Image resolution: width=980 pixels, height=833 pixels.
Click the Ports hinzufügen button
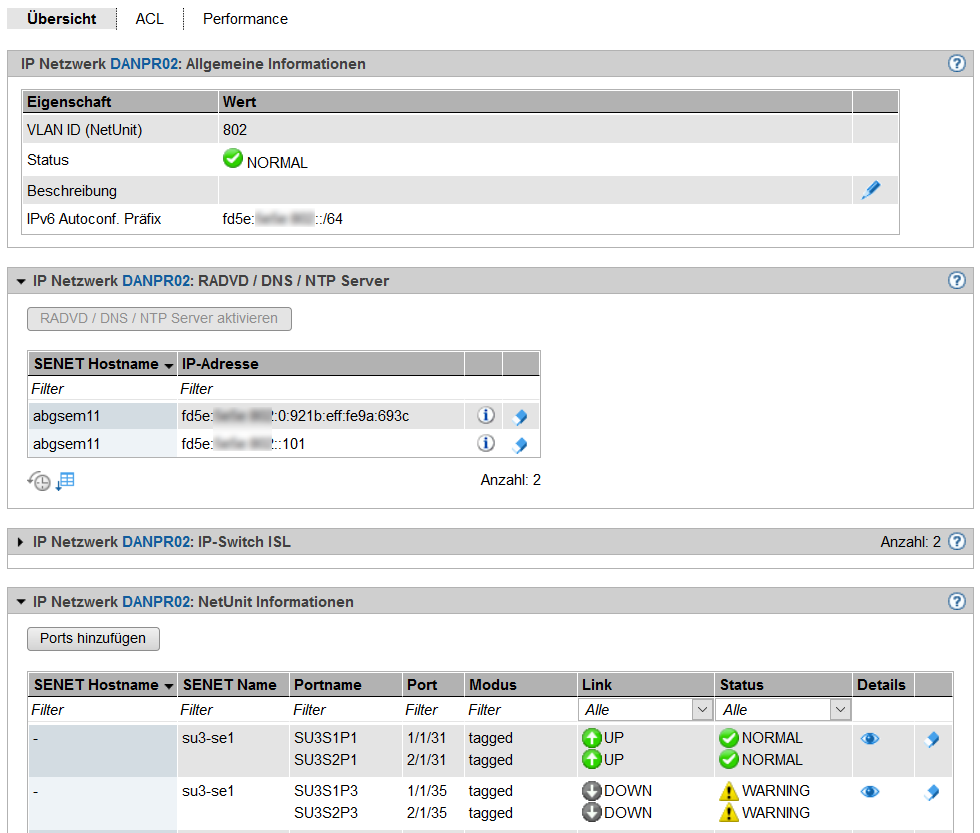pyautogui.click(x=93, y=638)
